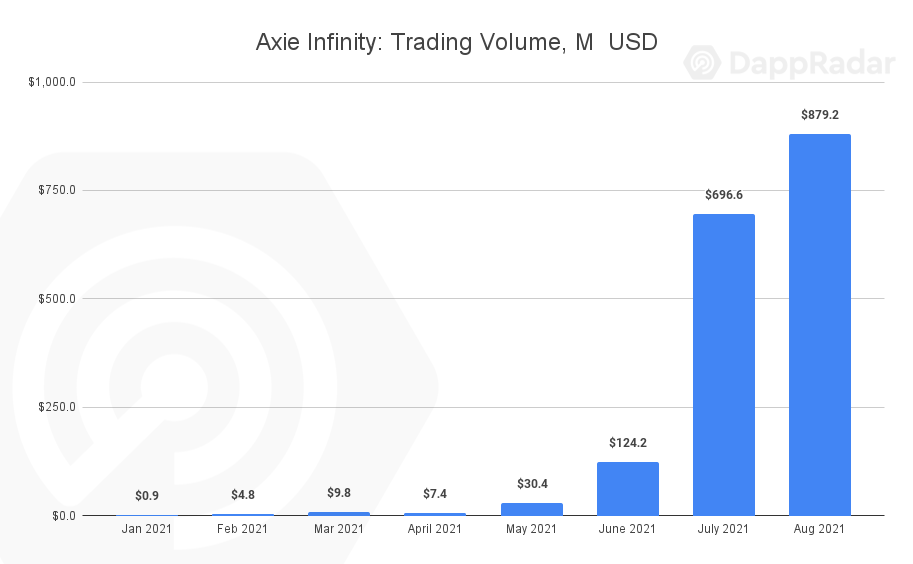
Task: Click the DappRadar radar logo icon
Action: pos(703,63)
